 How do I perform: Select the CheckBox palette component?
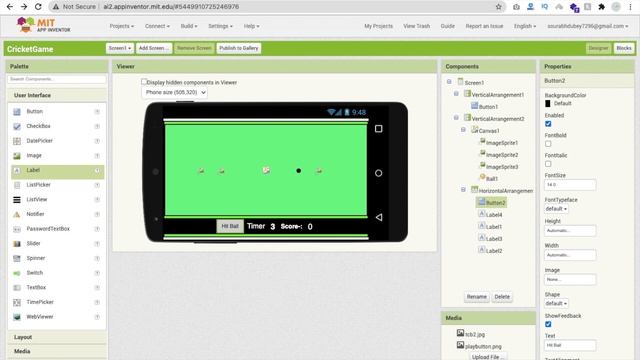(x=38, y=126)
